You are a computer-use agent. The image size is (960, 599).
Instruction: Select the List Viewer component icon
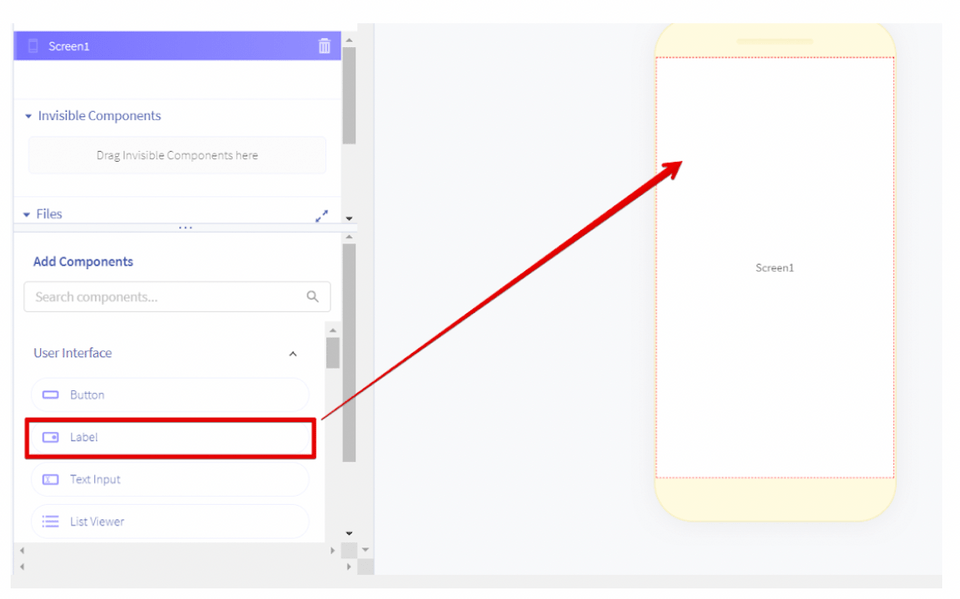click(x=50, y=522)
